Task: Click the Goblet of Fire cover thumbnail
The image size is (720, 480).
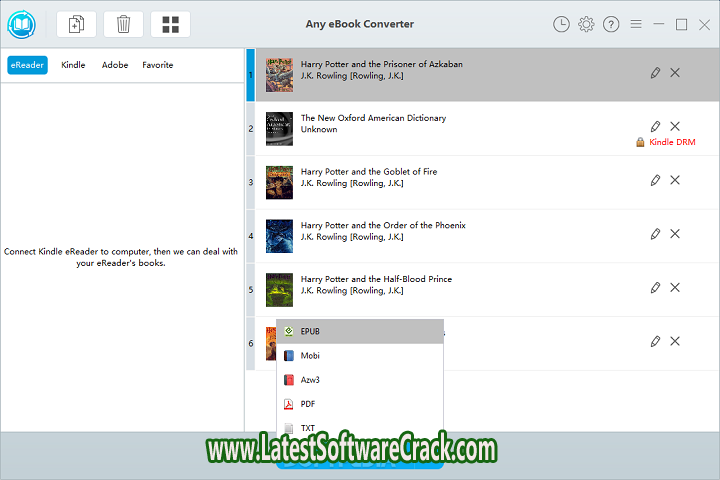Action: pyautogui.click(x=279, y=182)
